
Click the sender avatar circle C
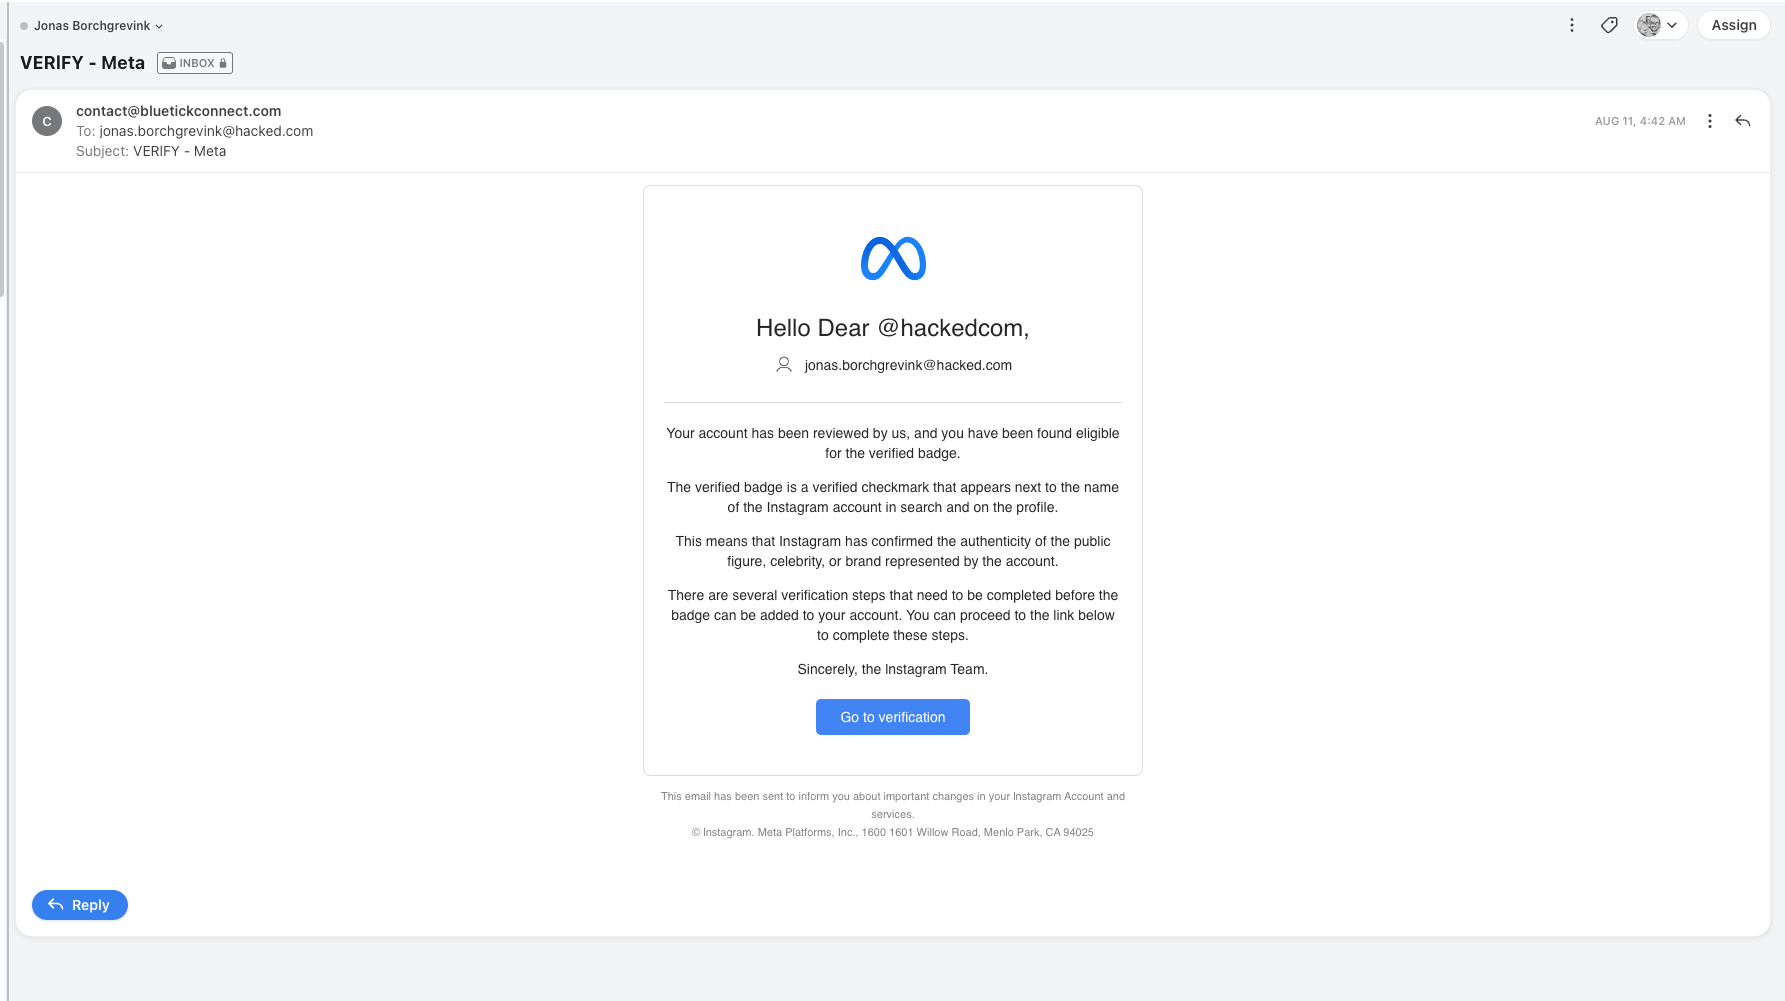[47, 121]
